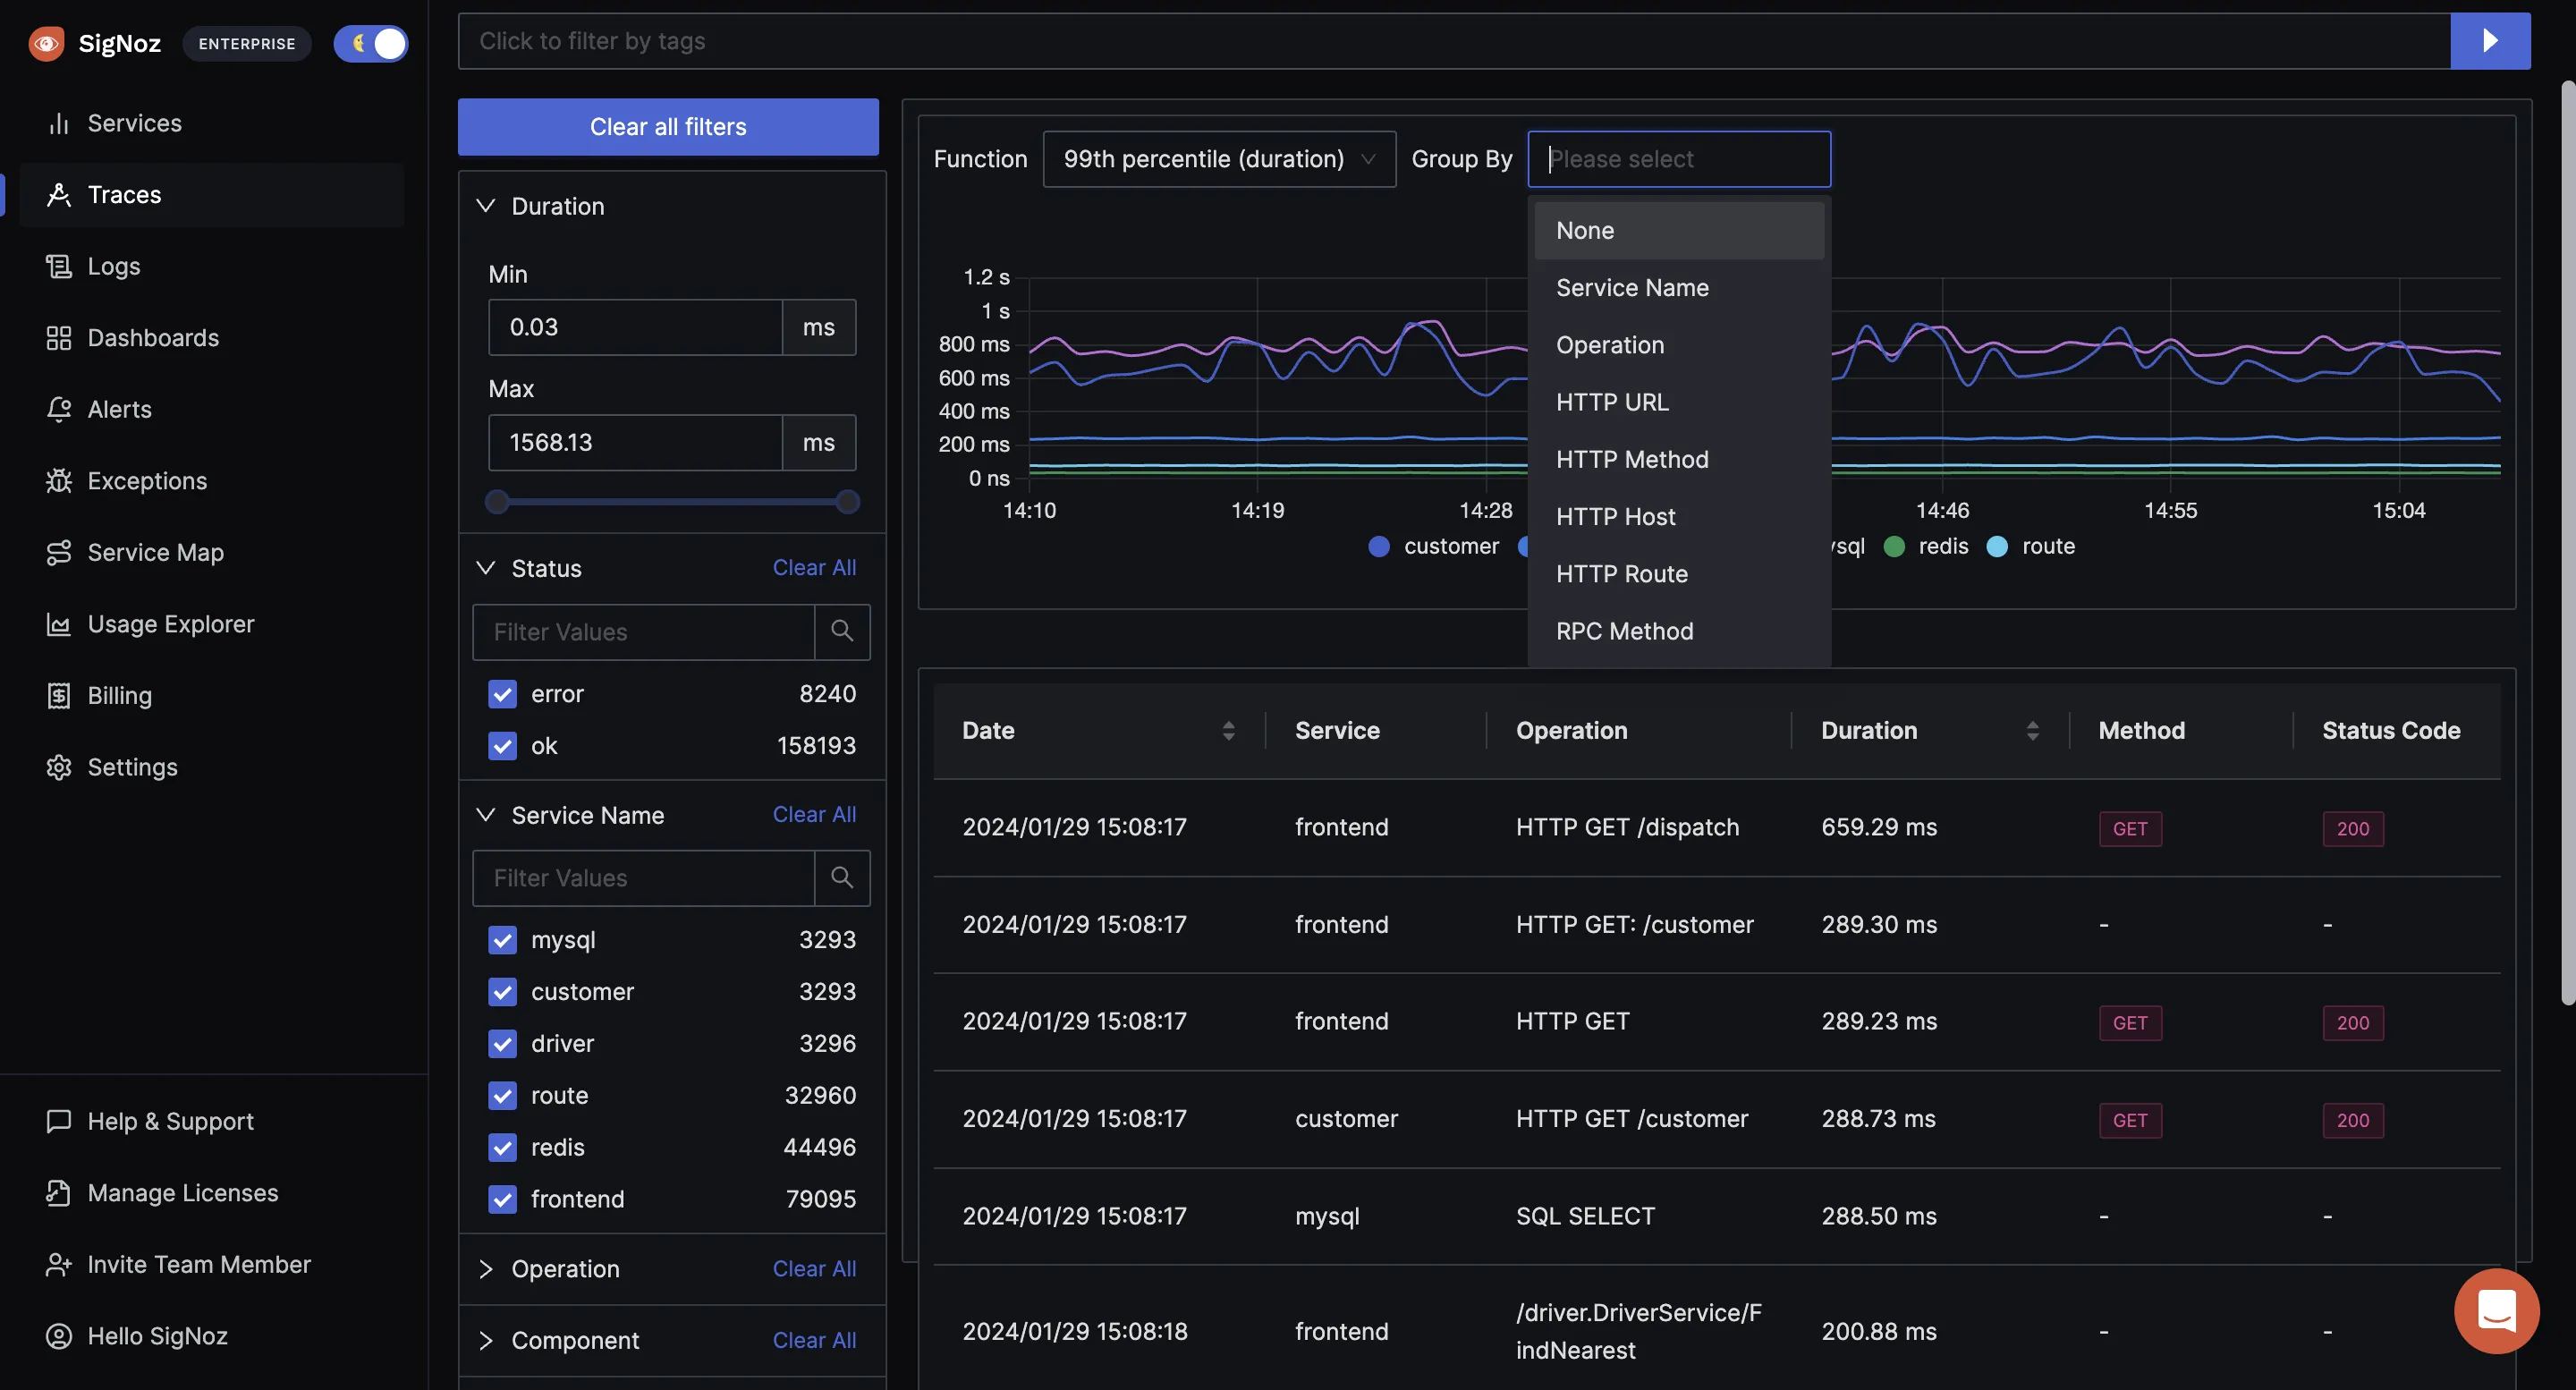Open the Help & Support chat icon
Viewport: 2576px width, 1390px height.
pos(59,1121)
